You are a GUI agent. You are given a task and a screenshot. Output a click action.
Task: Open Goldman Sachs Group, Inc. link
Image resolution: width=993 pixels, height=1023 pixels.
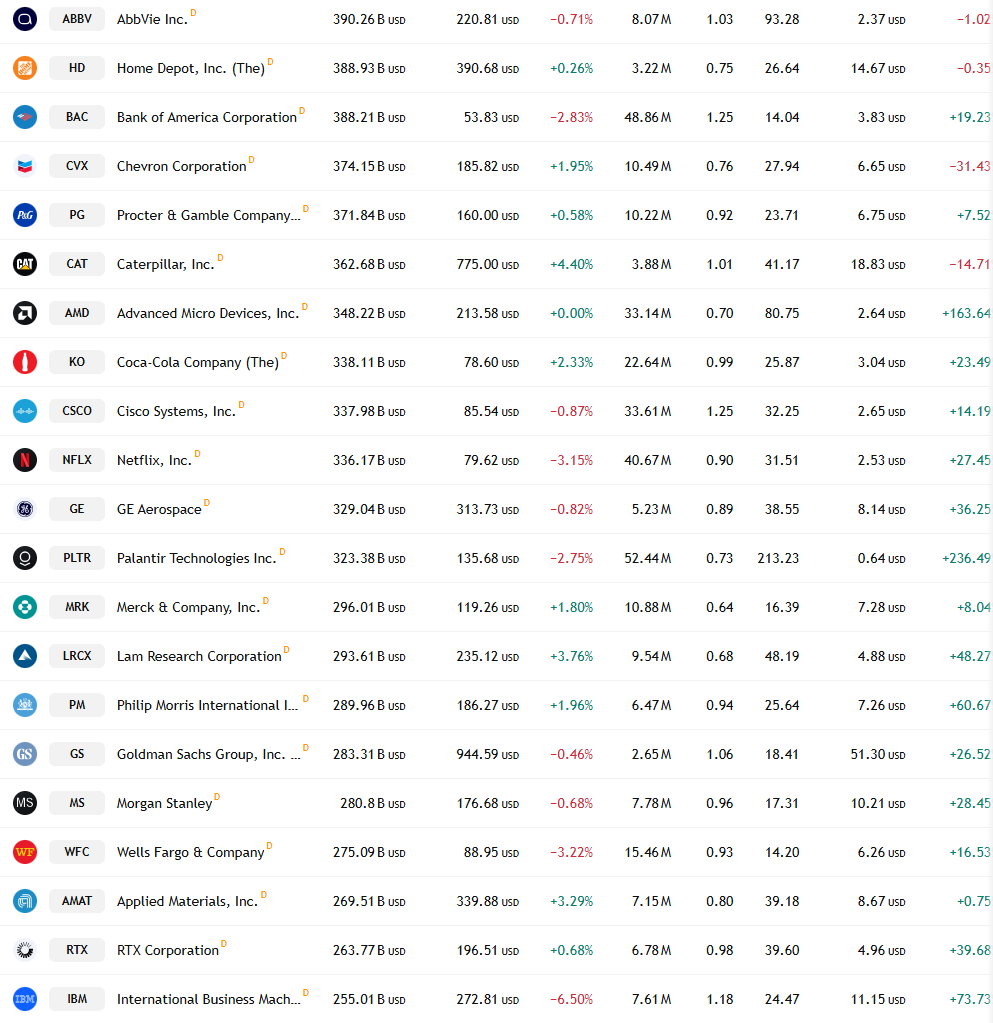click(209, 754)
